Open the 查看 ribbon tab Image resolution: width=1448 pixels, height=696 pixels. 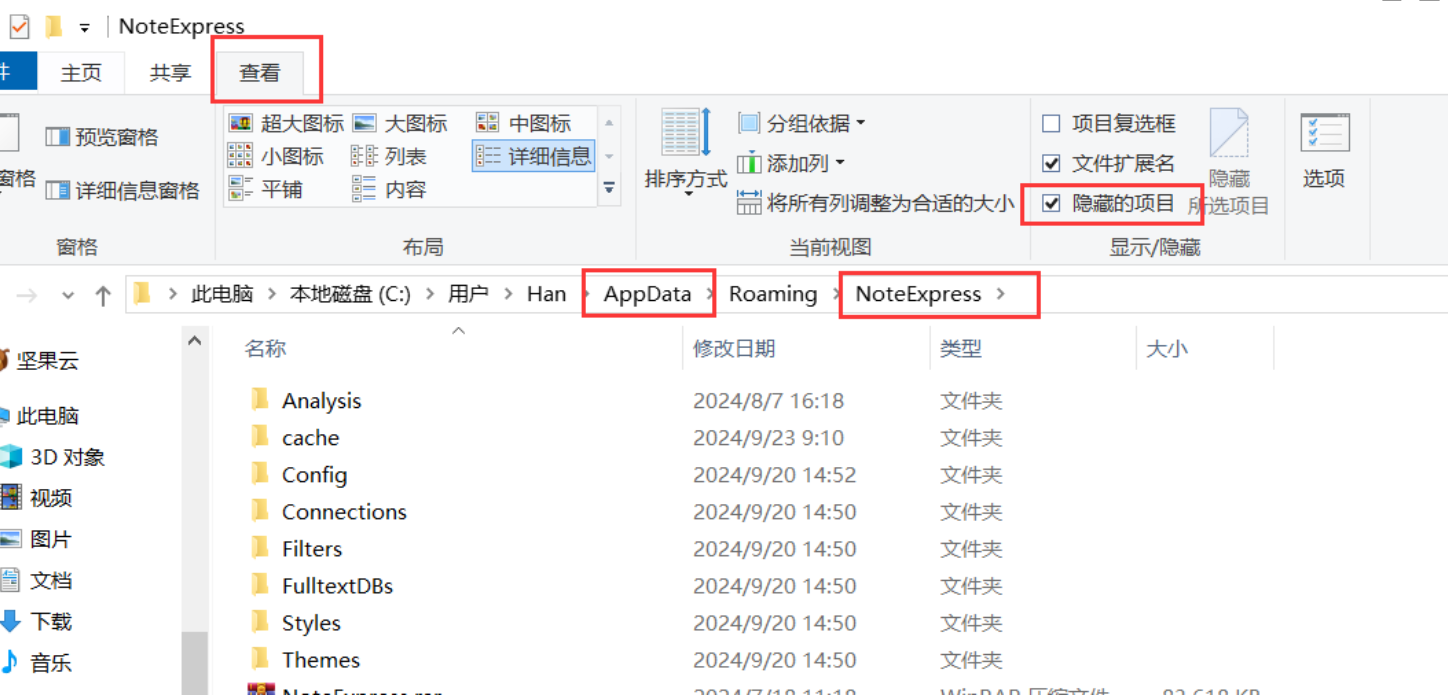click(260, 73)
